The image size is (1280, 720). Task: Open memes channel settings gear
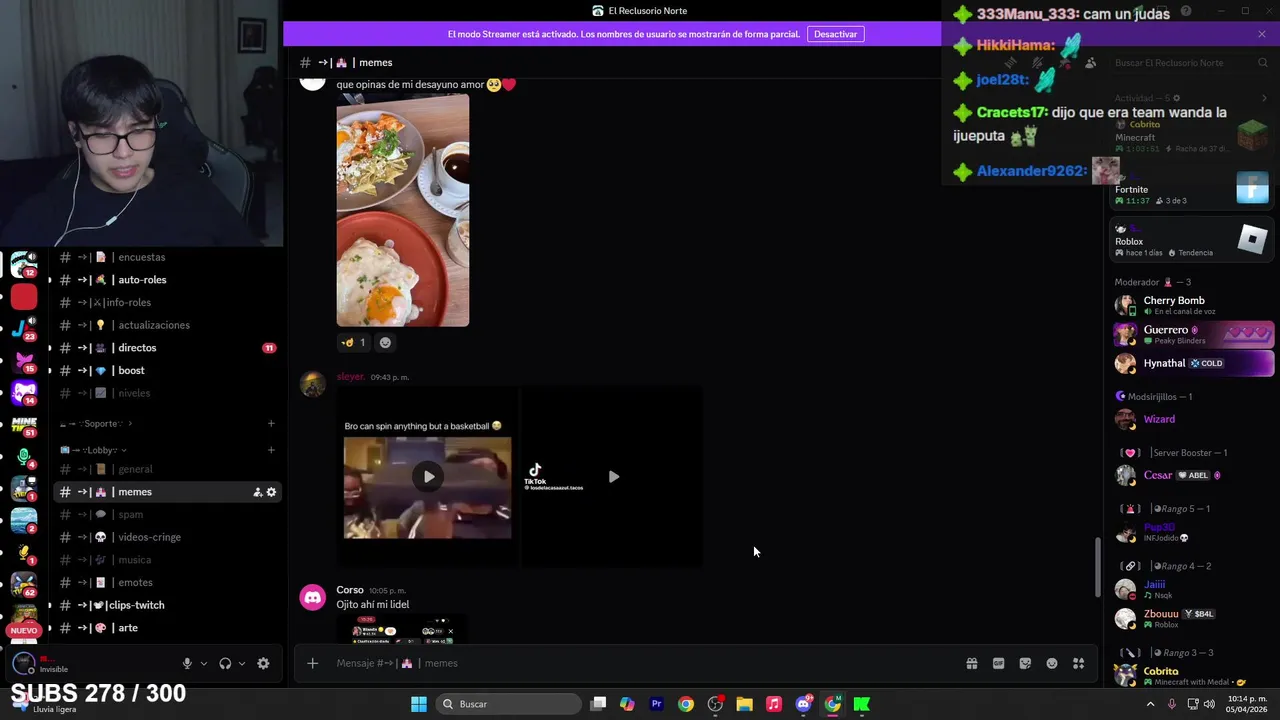pyautogui.click(x=271, y=492)
